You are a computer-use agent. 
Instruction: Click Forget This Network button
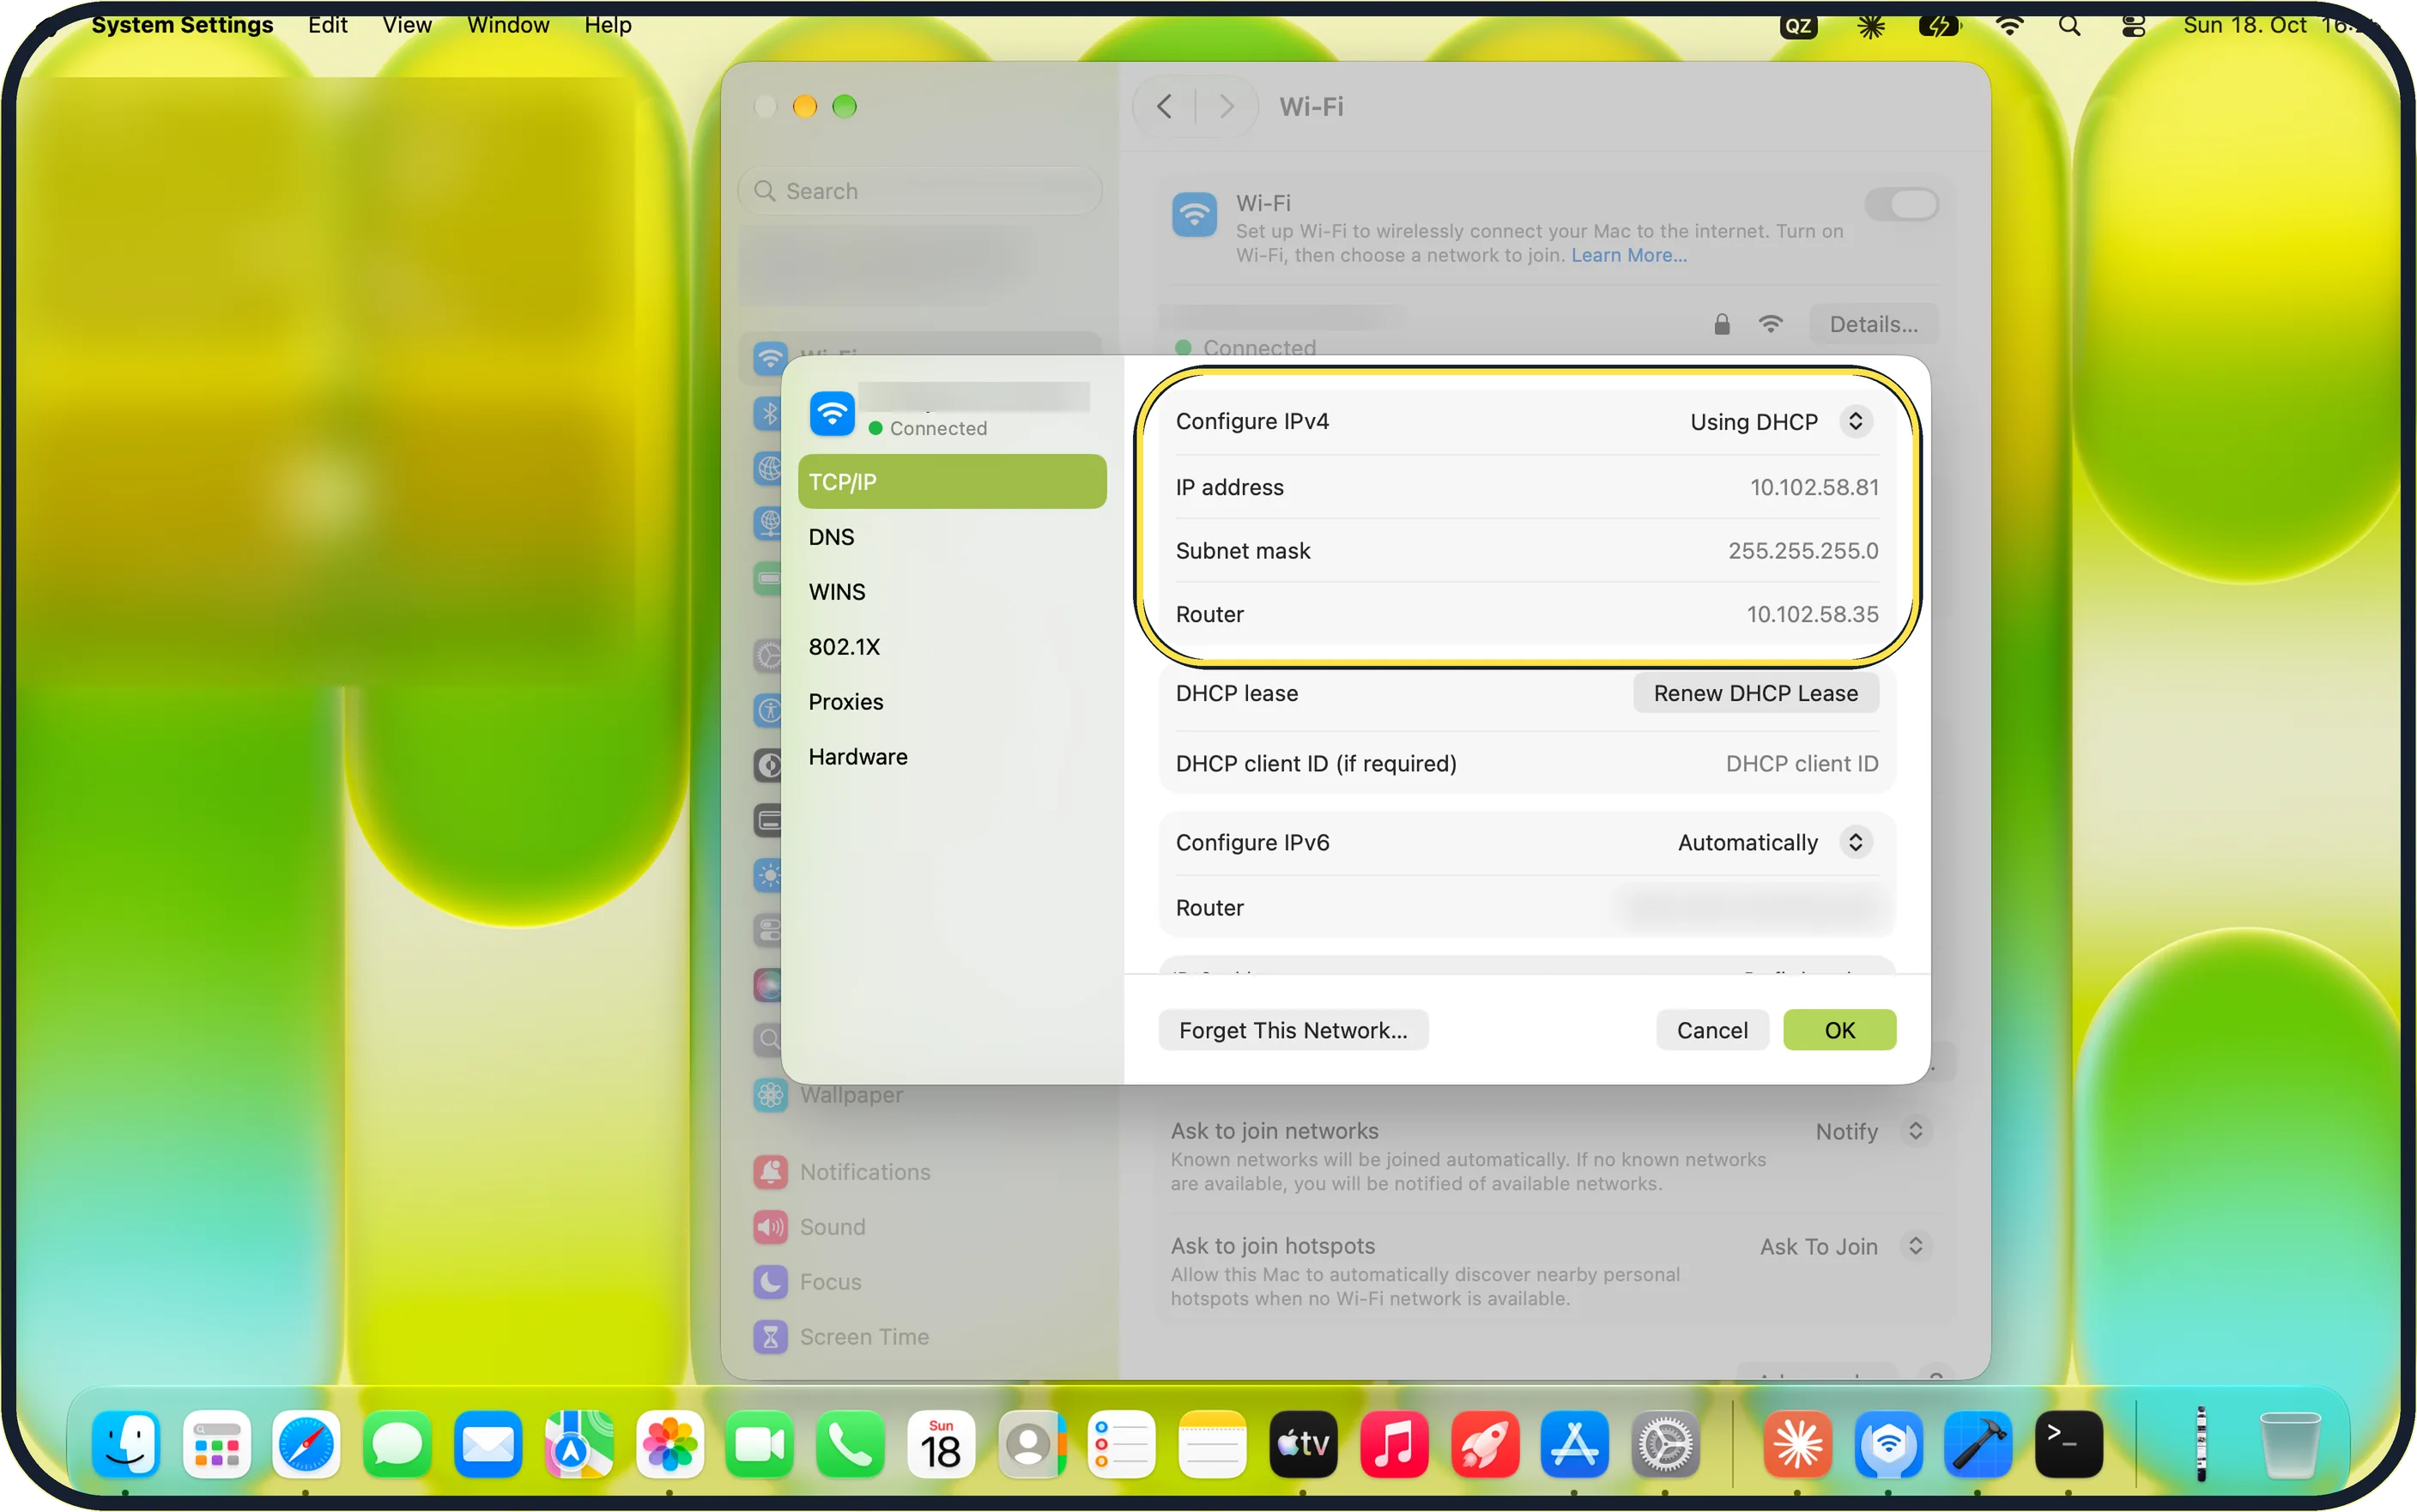(1293, 1030)
